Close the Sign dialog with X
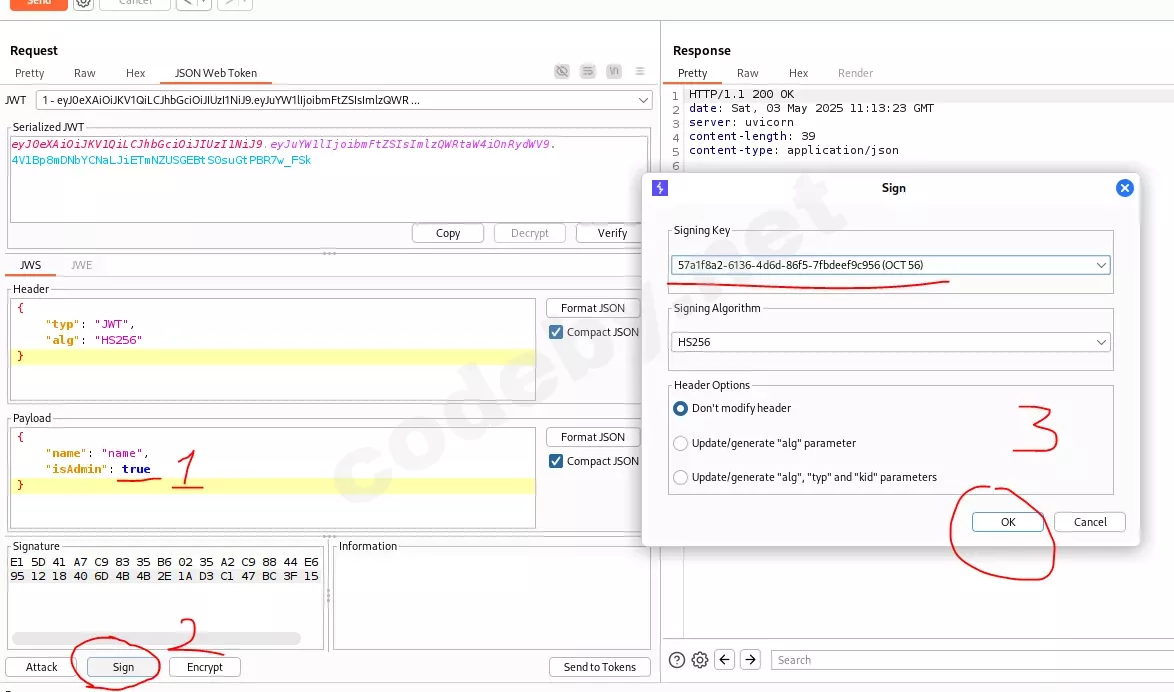1174x692 pixels. coord(1125,188)
